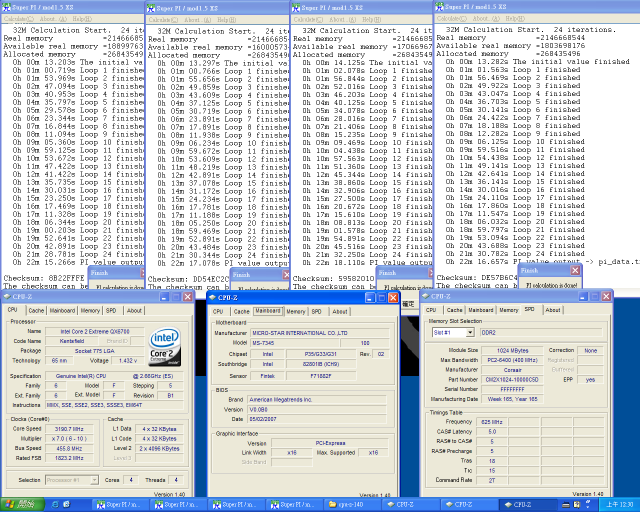Open About menu in checksum 8B22FFFE Super PI window
The image size is (640, 512).
pyautogui.click(x=53, y=19)
